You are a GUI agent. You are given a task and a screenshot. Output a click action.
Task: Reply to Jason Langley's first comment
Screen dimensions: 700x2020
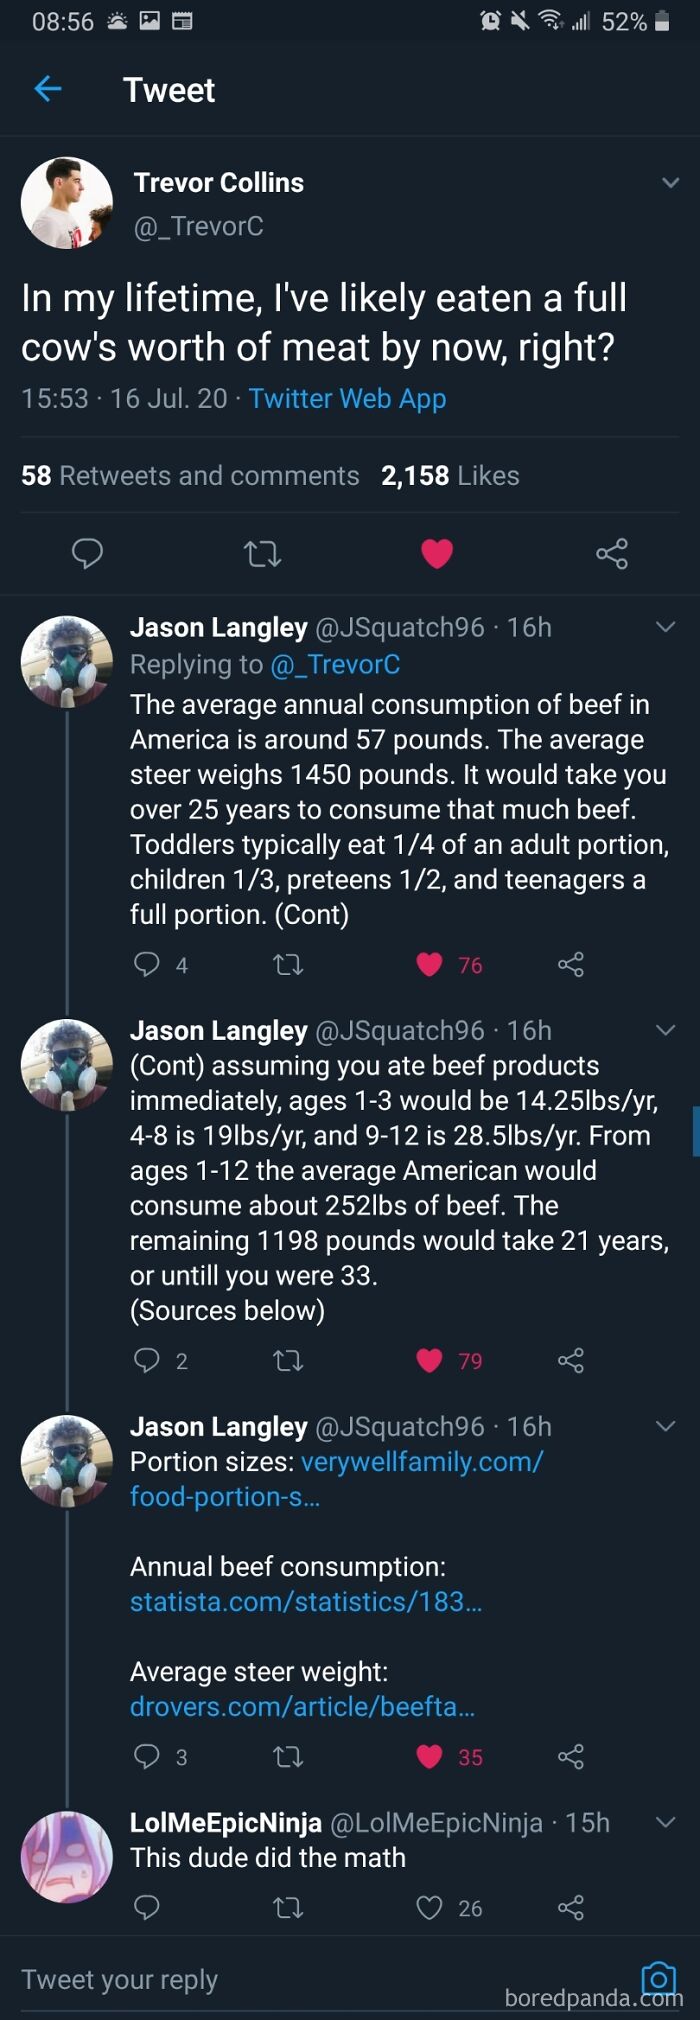pos(148,964)
